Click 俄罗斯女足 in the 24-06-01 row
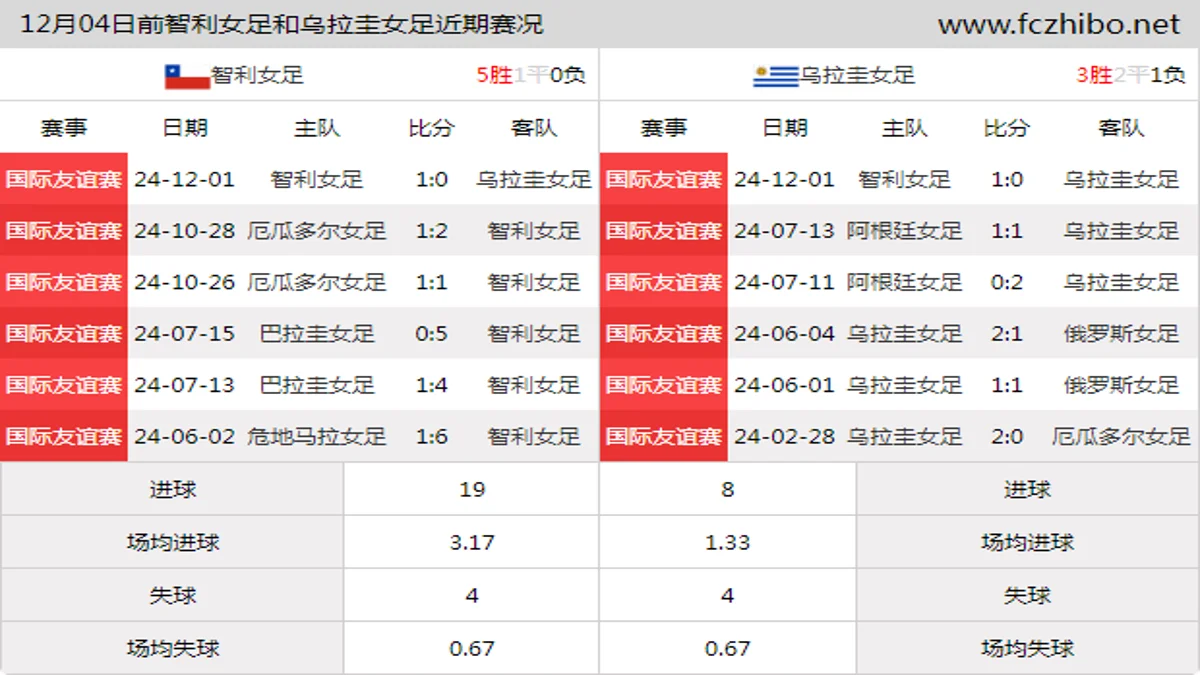1200x675 pixels. pyautogui.click(x=1122, y=385)
